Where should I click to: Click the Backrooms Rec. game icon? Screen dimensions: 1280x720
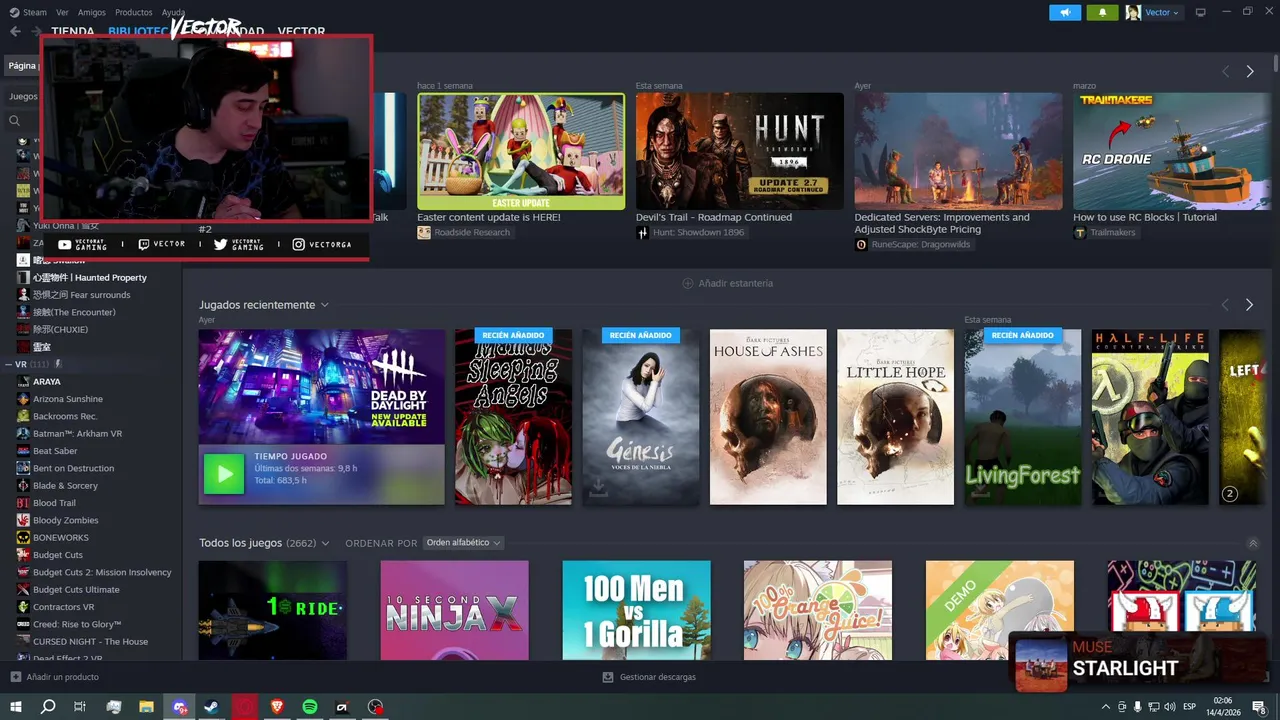click(x=23, y=416)
